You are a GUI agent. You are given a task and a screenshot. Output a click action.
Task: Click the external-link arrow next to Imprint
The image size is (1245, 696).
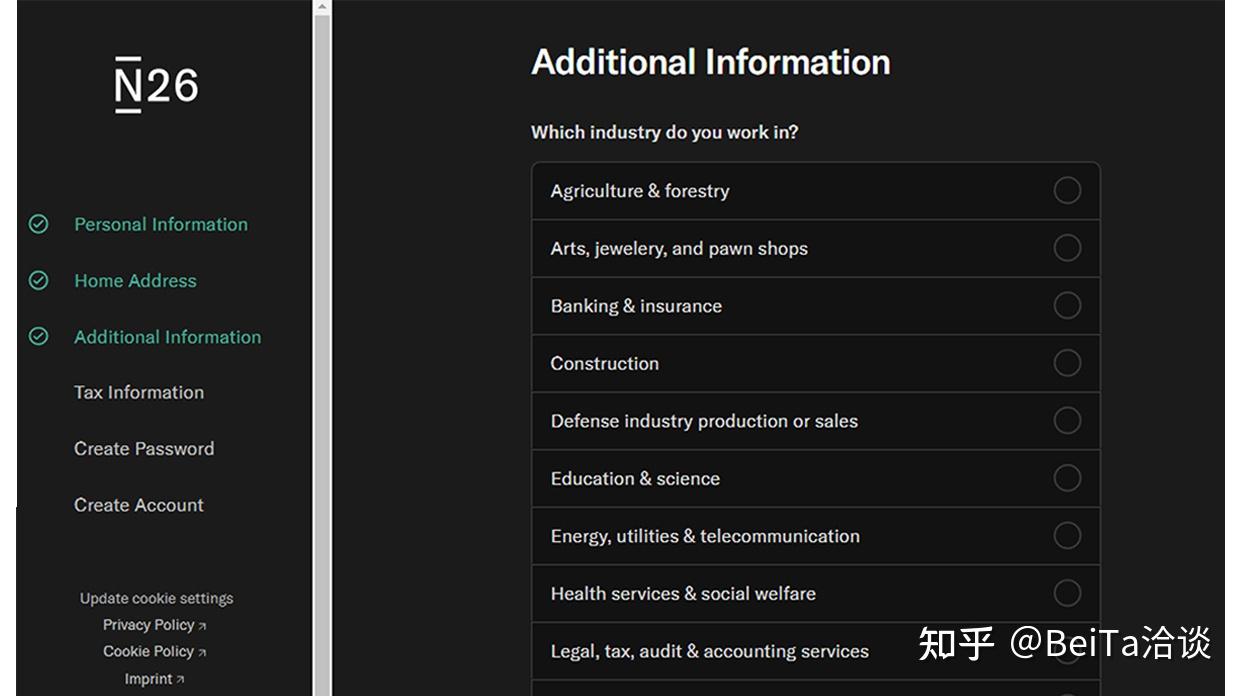[x=179, y=679]
